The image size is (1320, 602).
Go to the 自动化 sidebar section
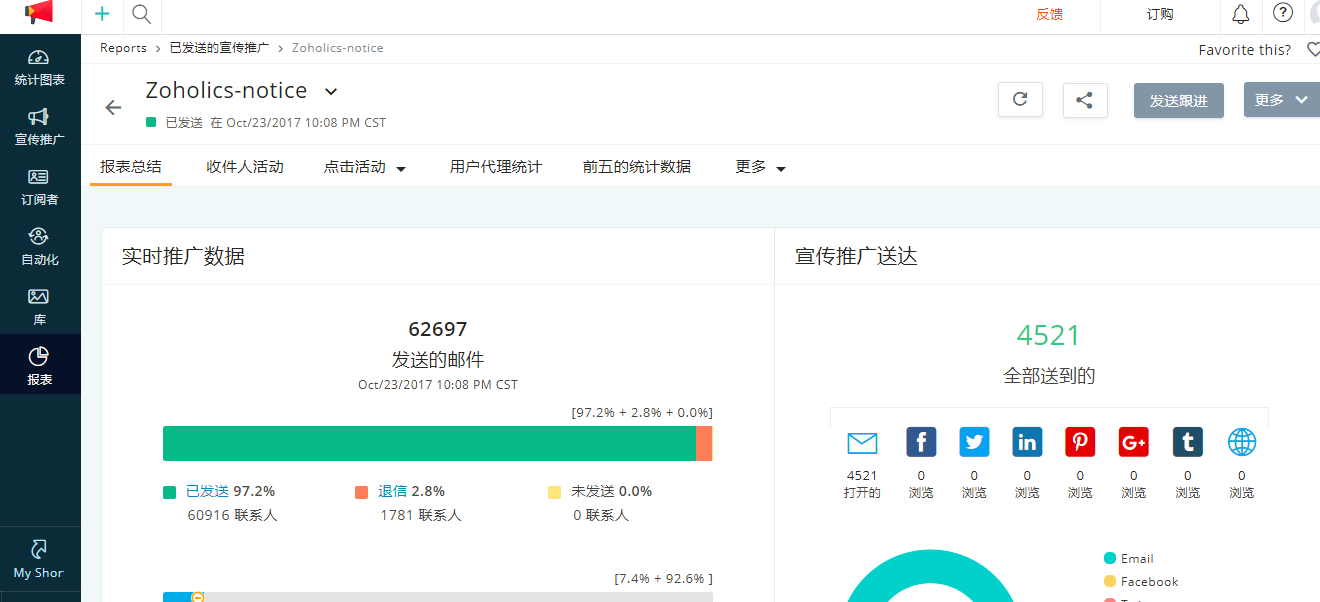pyautogui.click(x=39, y=247)
